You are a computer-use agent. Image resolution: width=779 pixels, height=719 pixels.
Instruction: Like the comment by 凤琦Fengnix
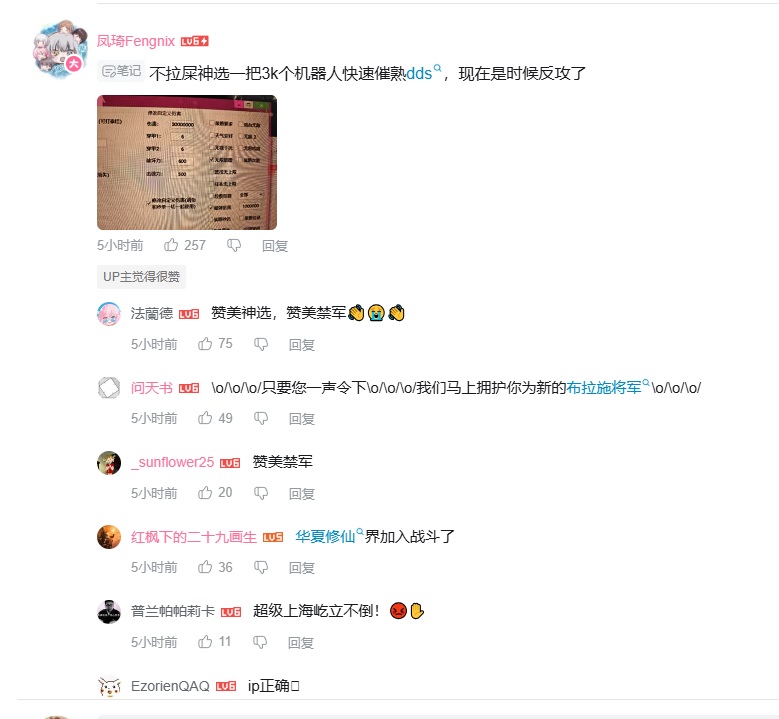tap(171, 245)
